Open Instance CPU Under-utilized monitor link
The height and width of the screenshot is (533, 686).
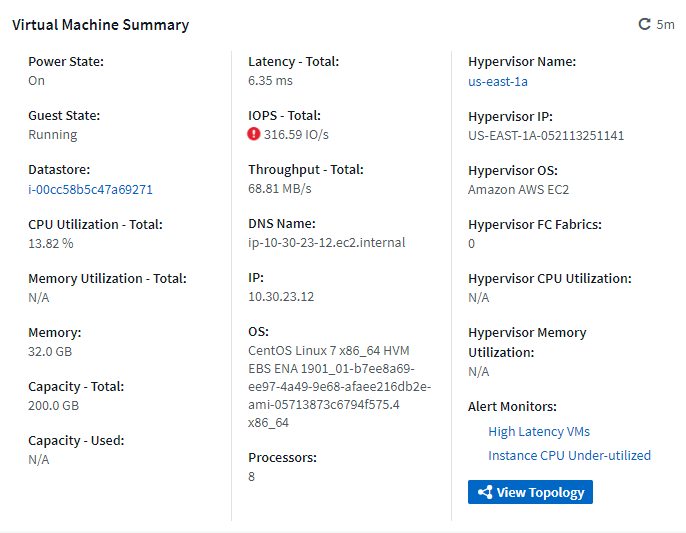569,456
